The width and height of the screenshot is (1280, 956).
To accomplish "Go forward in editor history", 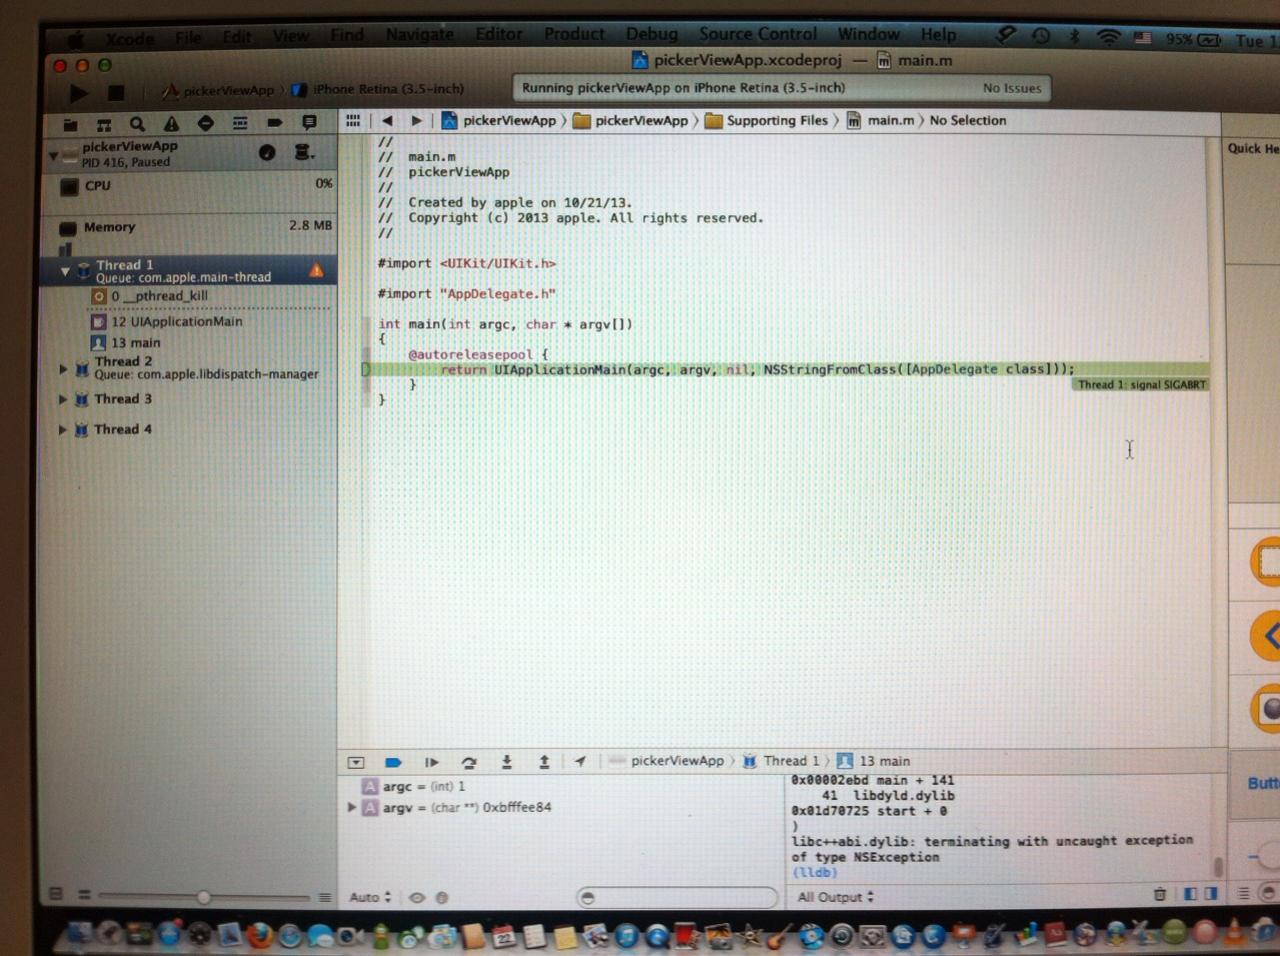I will coord(416,120).
